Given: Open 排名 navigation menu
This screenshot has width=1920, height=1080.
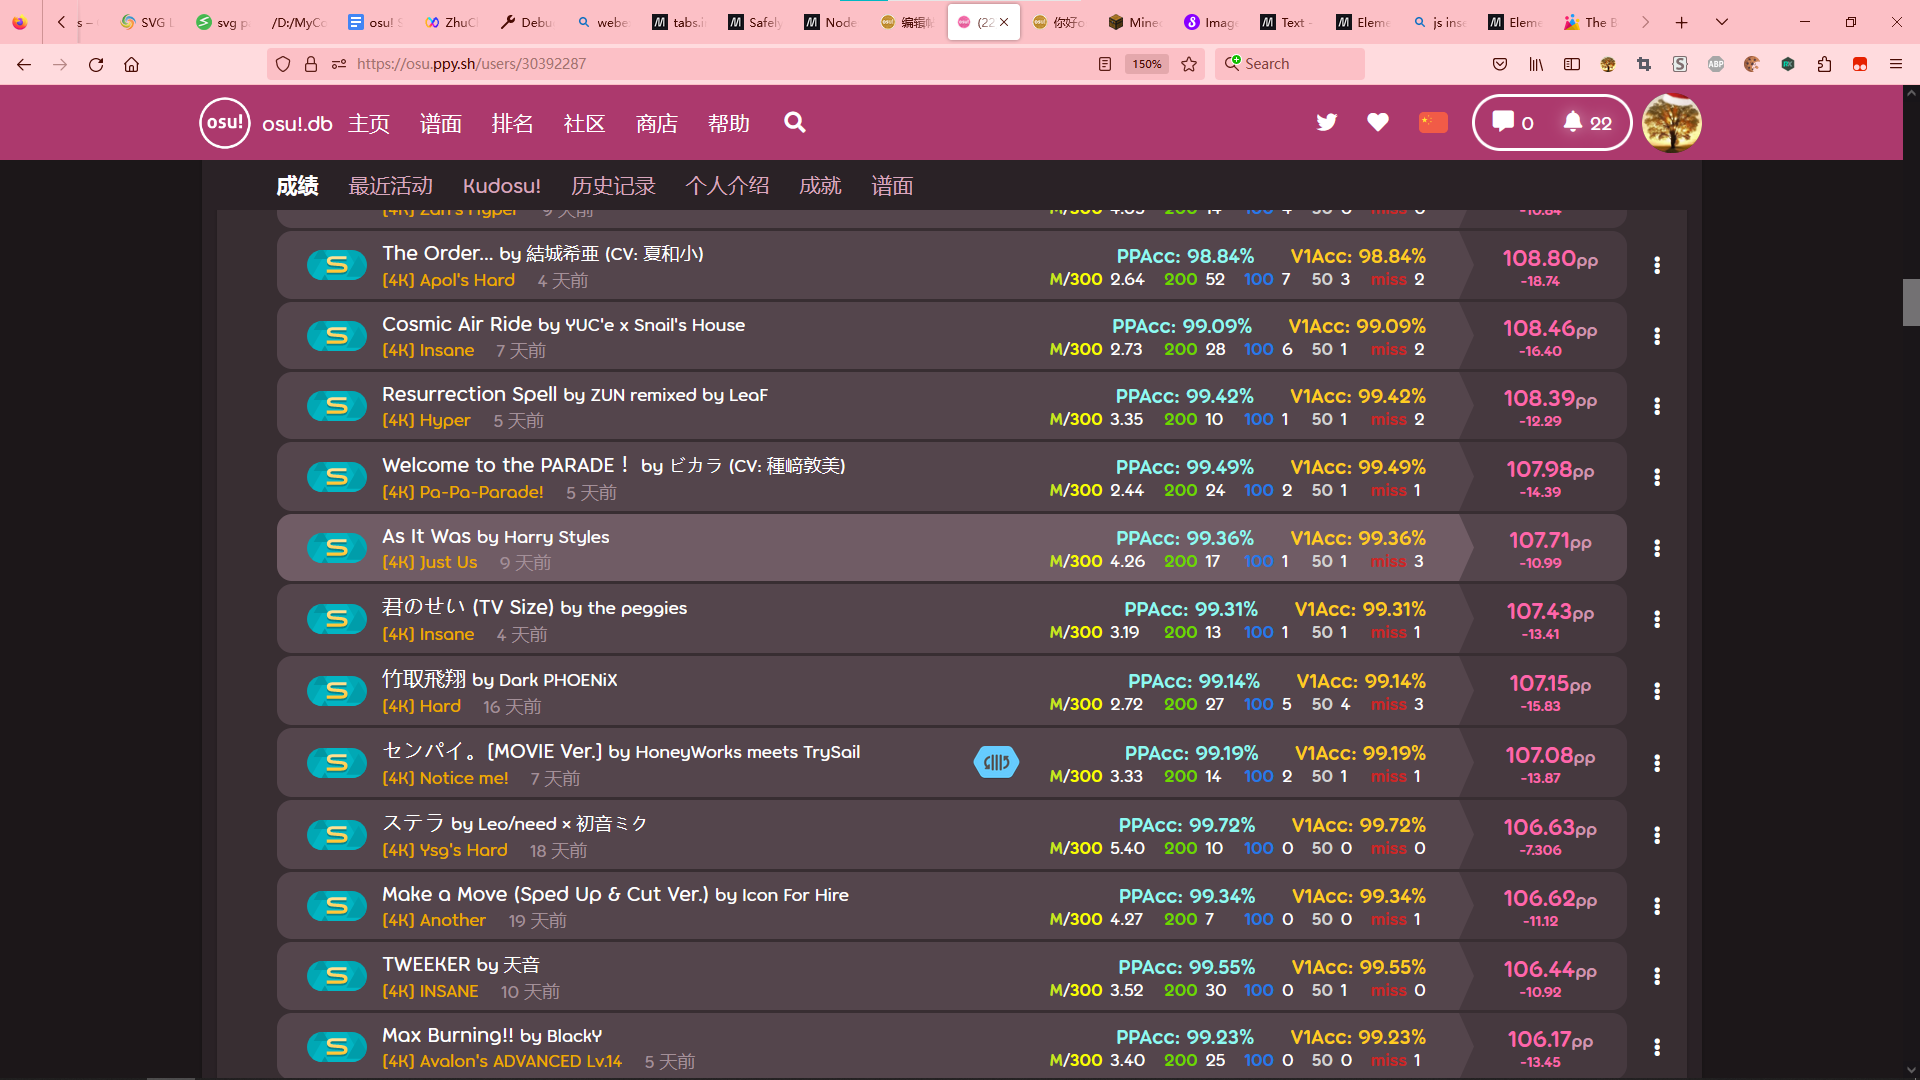Looking at the screenshot, I should point(513,123).
